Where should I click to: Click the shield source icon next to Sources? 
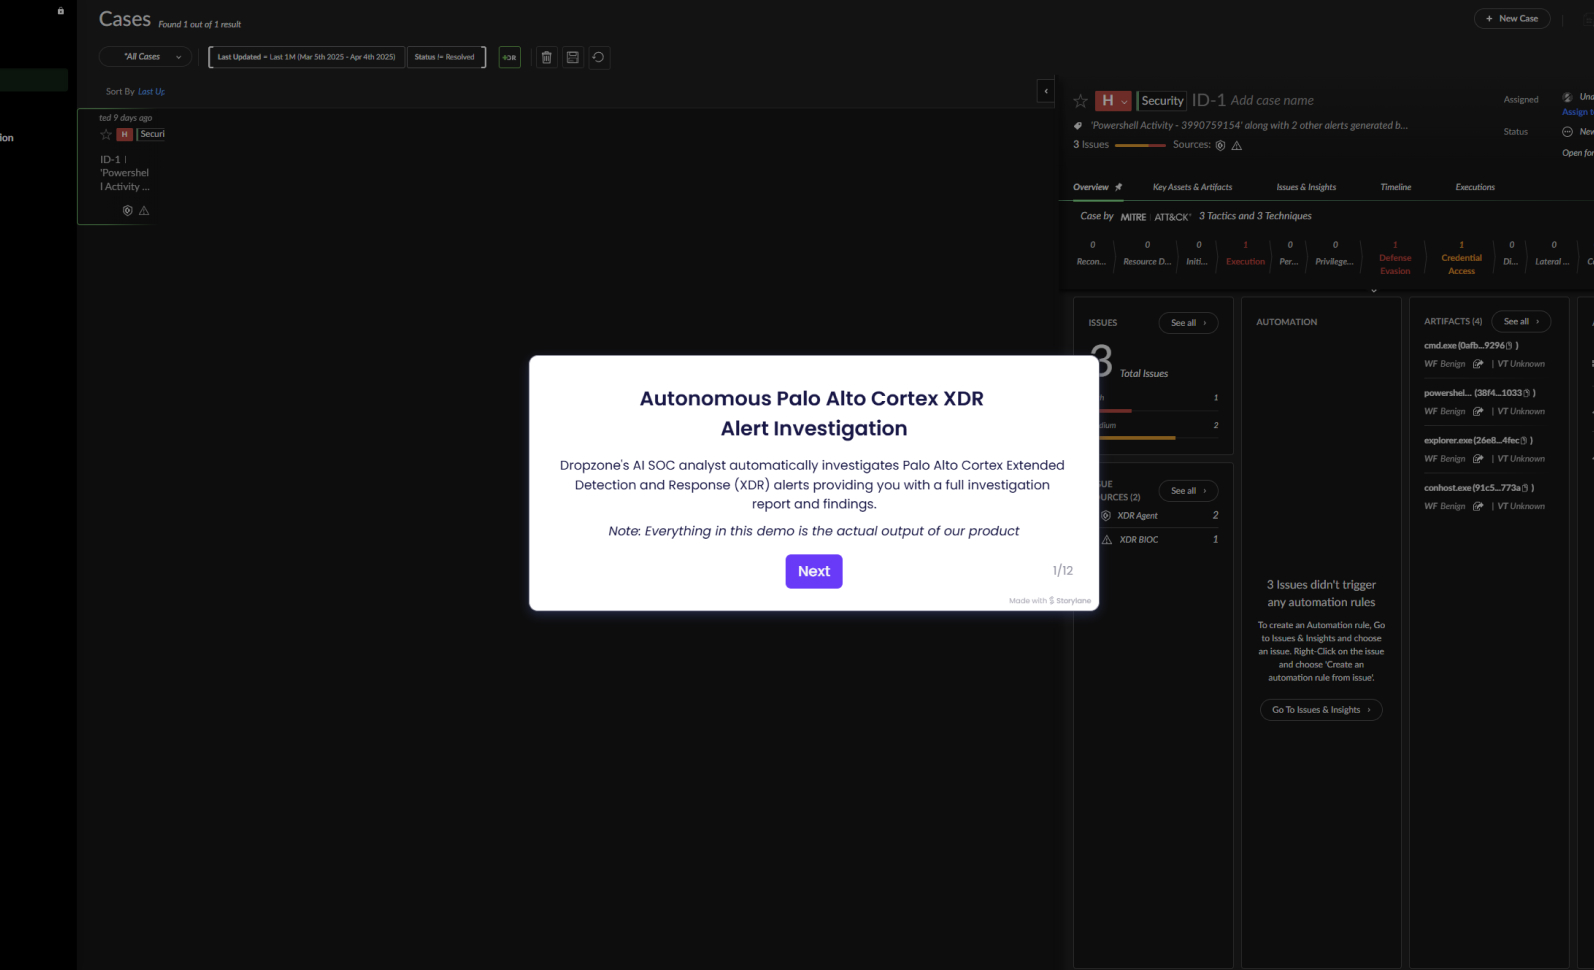click(x=1220, y=145)
